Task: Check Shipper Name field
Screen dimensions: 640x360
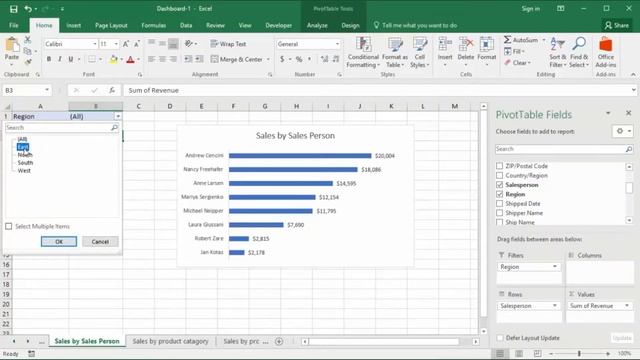Action: click(x=500, y=213)
